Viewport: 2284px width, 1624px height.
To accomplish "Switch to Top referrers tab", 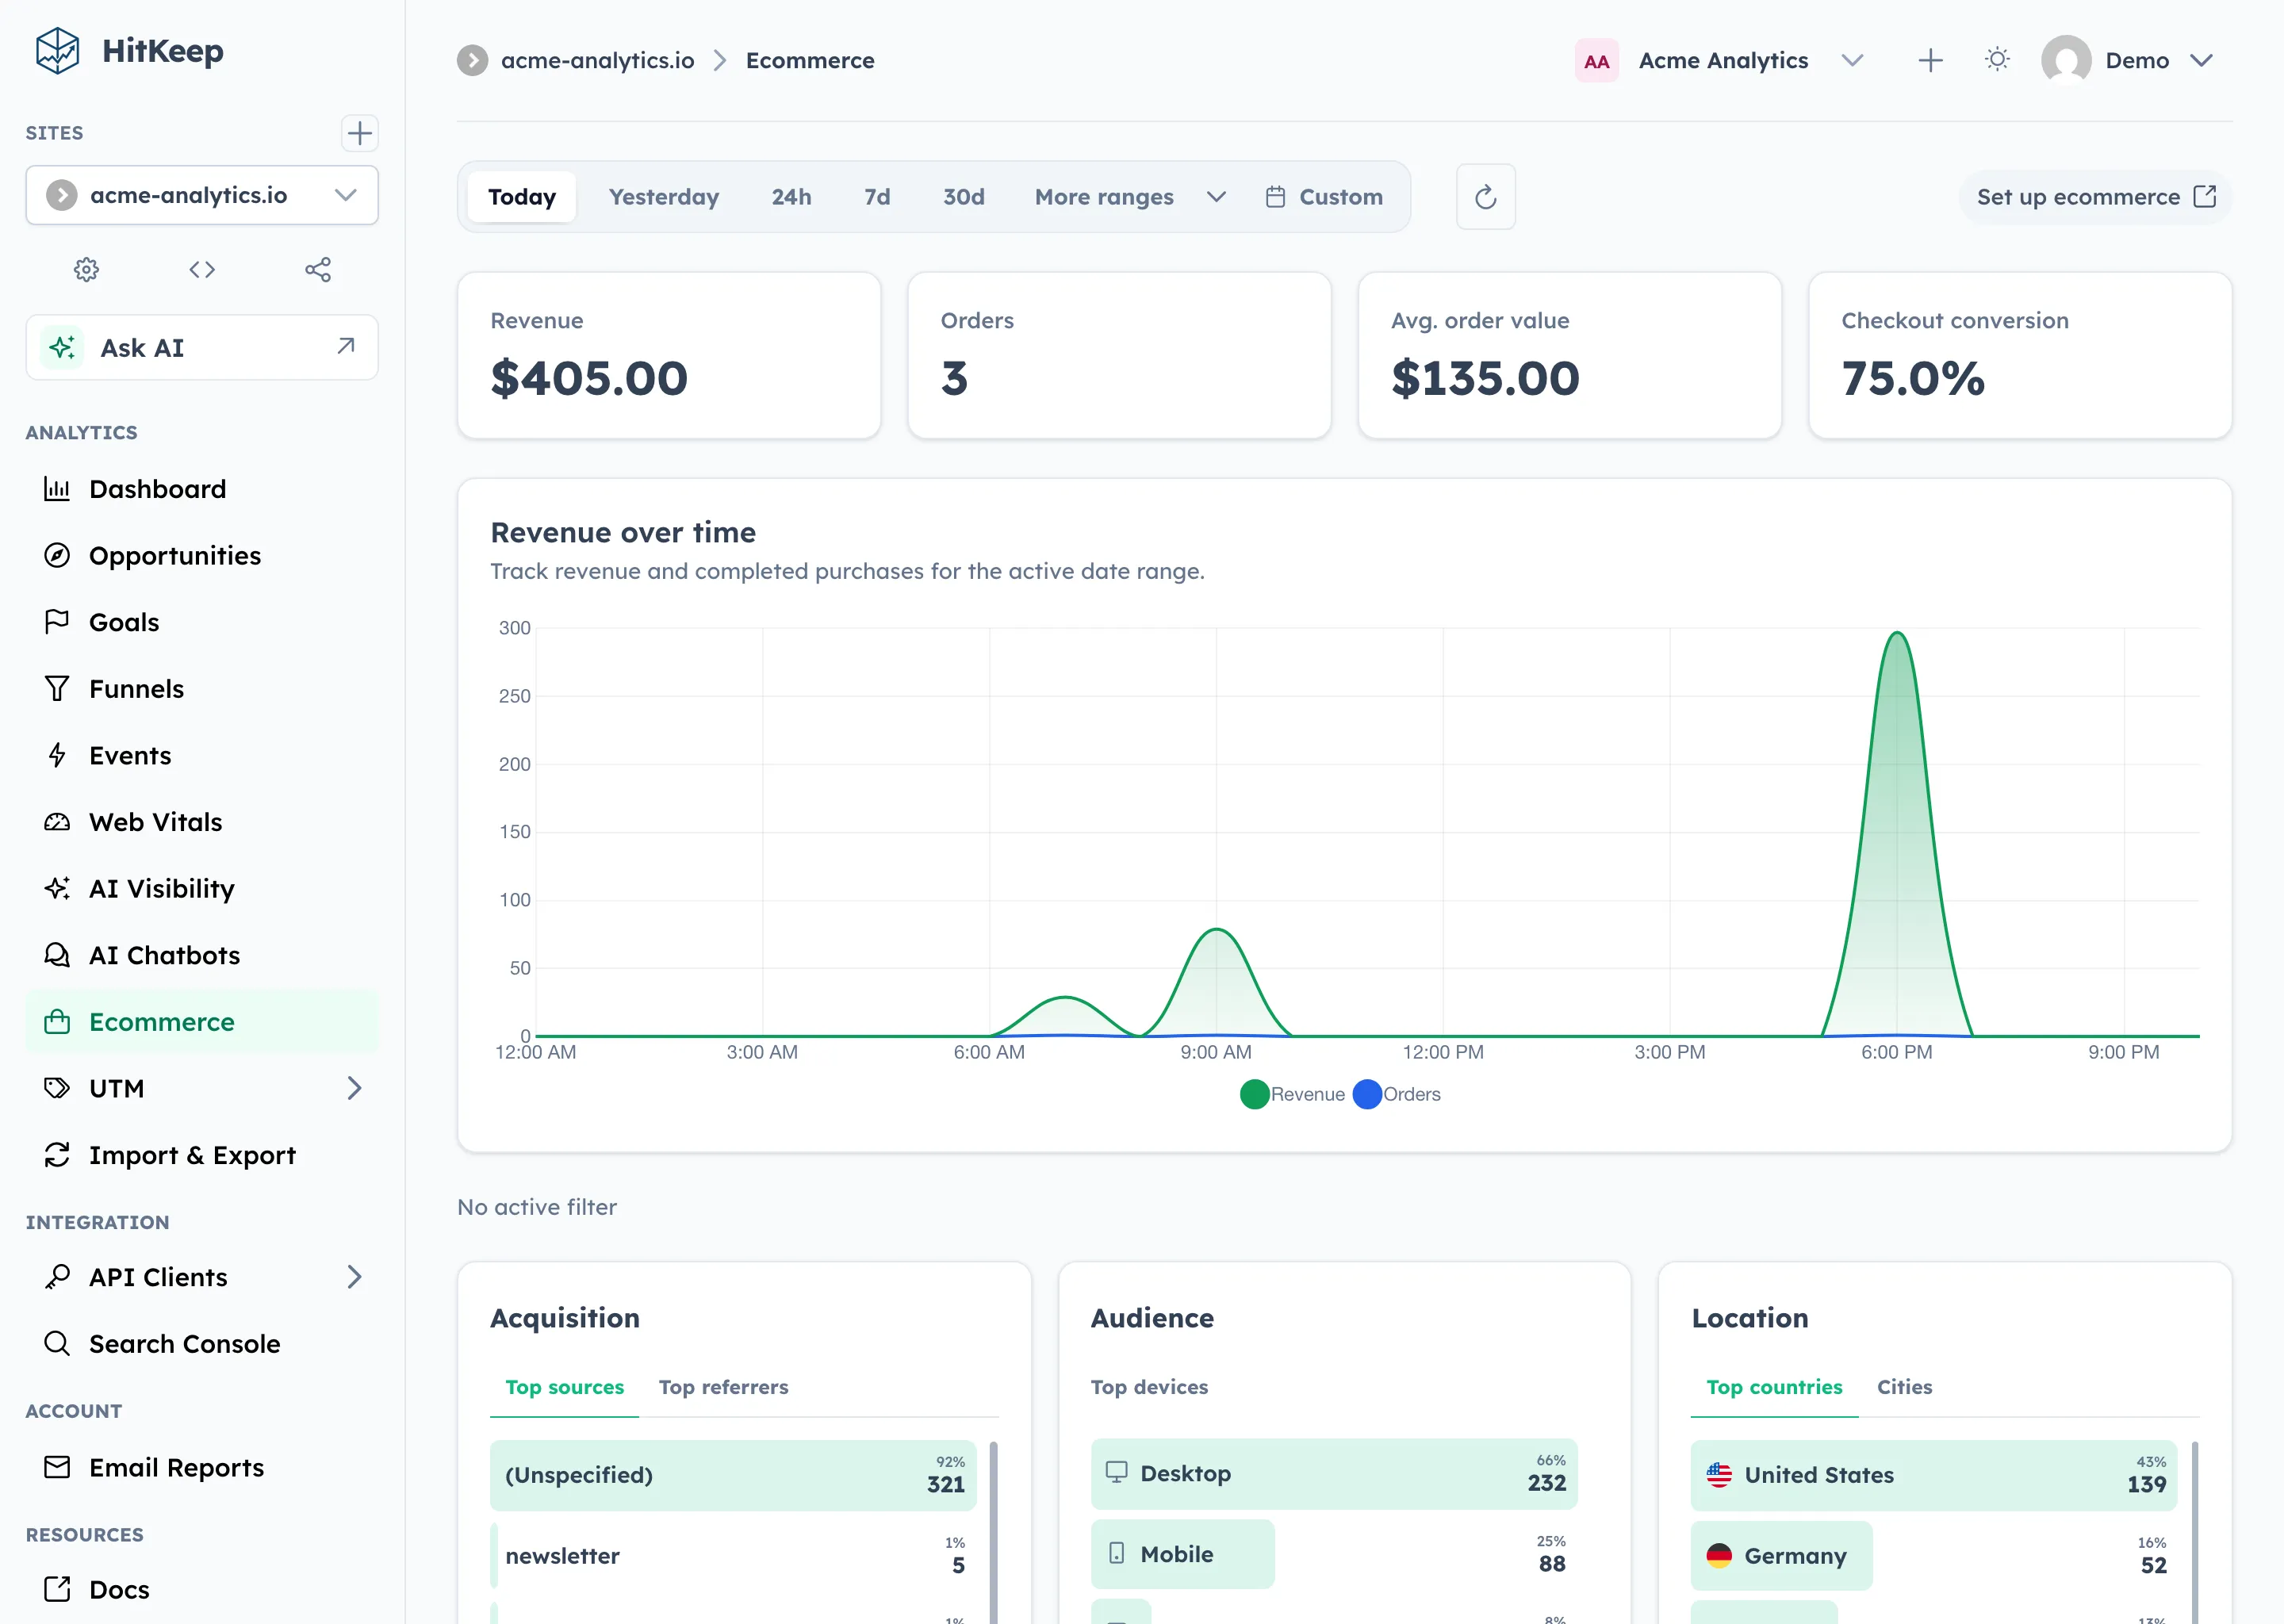I will pos(723,1387).
